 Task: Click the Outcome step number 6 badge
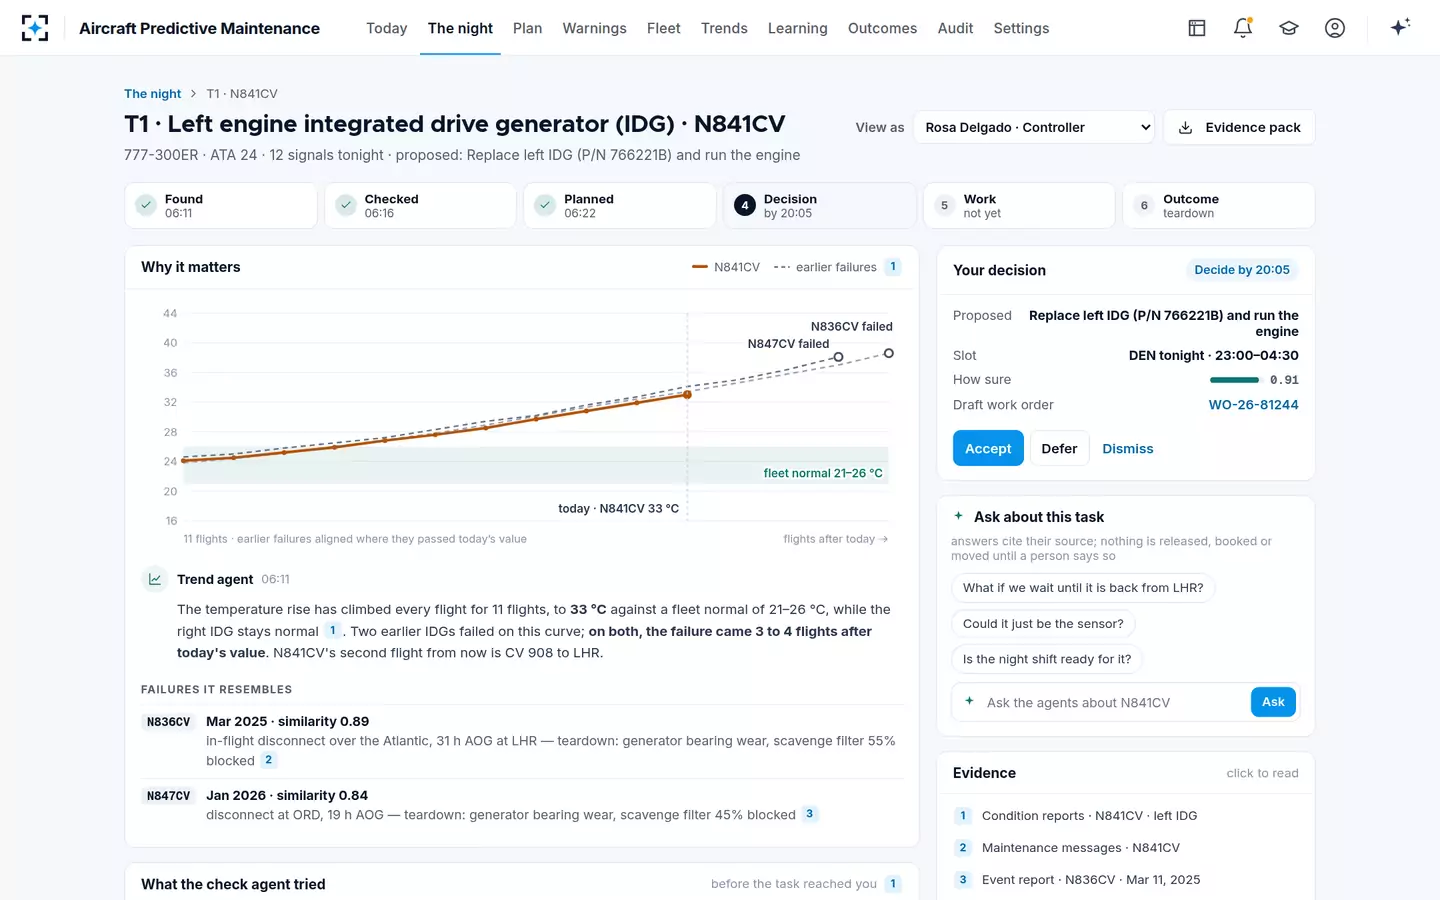pyautogui.click(x=1144, y=205)
